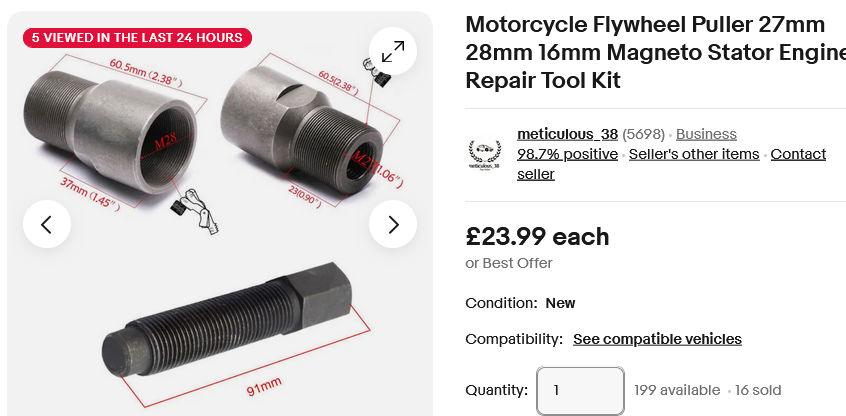Click the 5 viewed in last 24 hours badge
Screen dimensions: 846x416
coord(137,38)
